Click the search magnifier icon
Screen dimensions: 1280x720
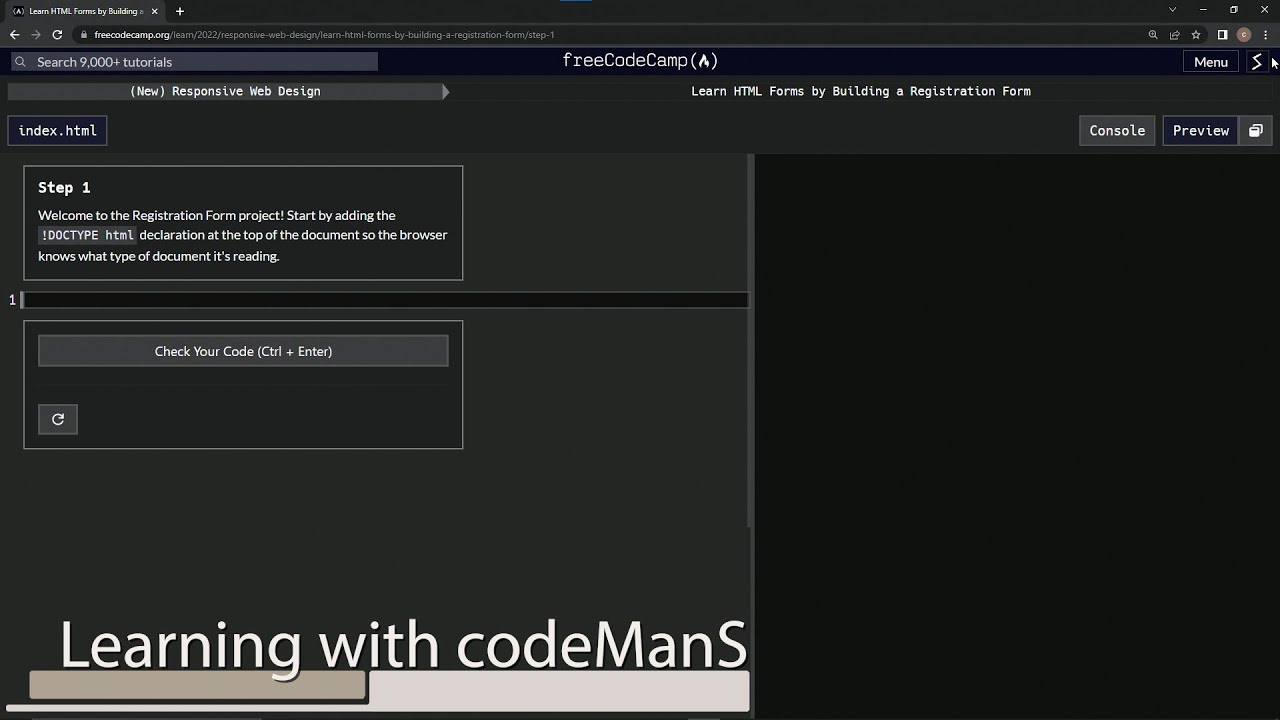[x=21, y=62]
